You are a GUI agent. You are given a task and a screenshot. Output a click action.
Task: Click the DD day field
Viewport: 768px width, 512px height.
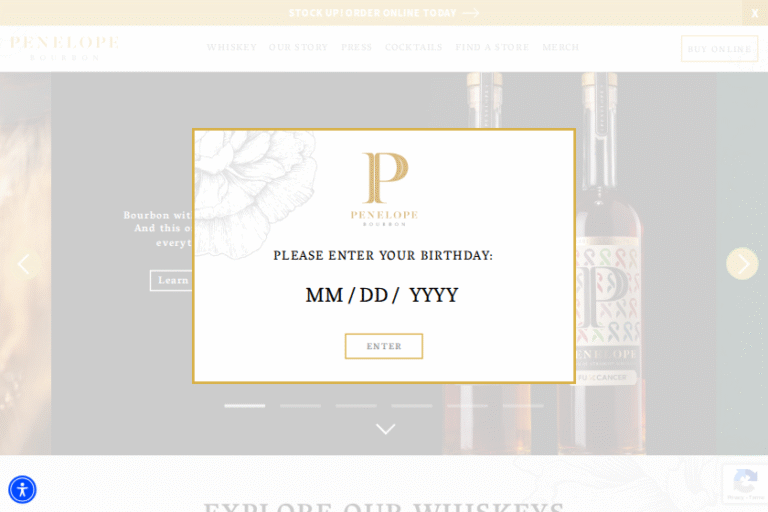pos(374,295)
